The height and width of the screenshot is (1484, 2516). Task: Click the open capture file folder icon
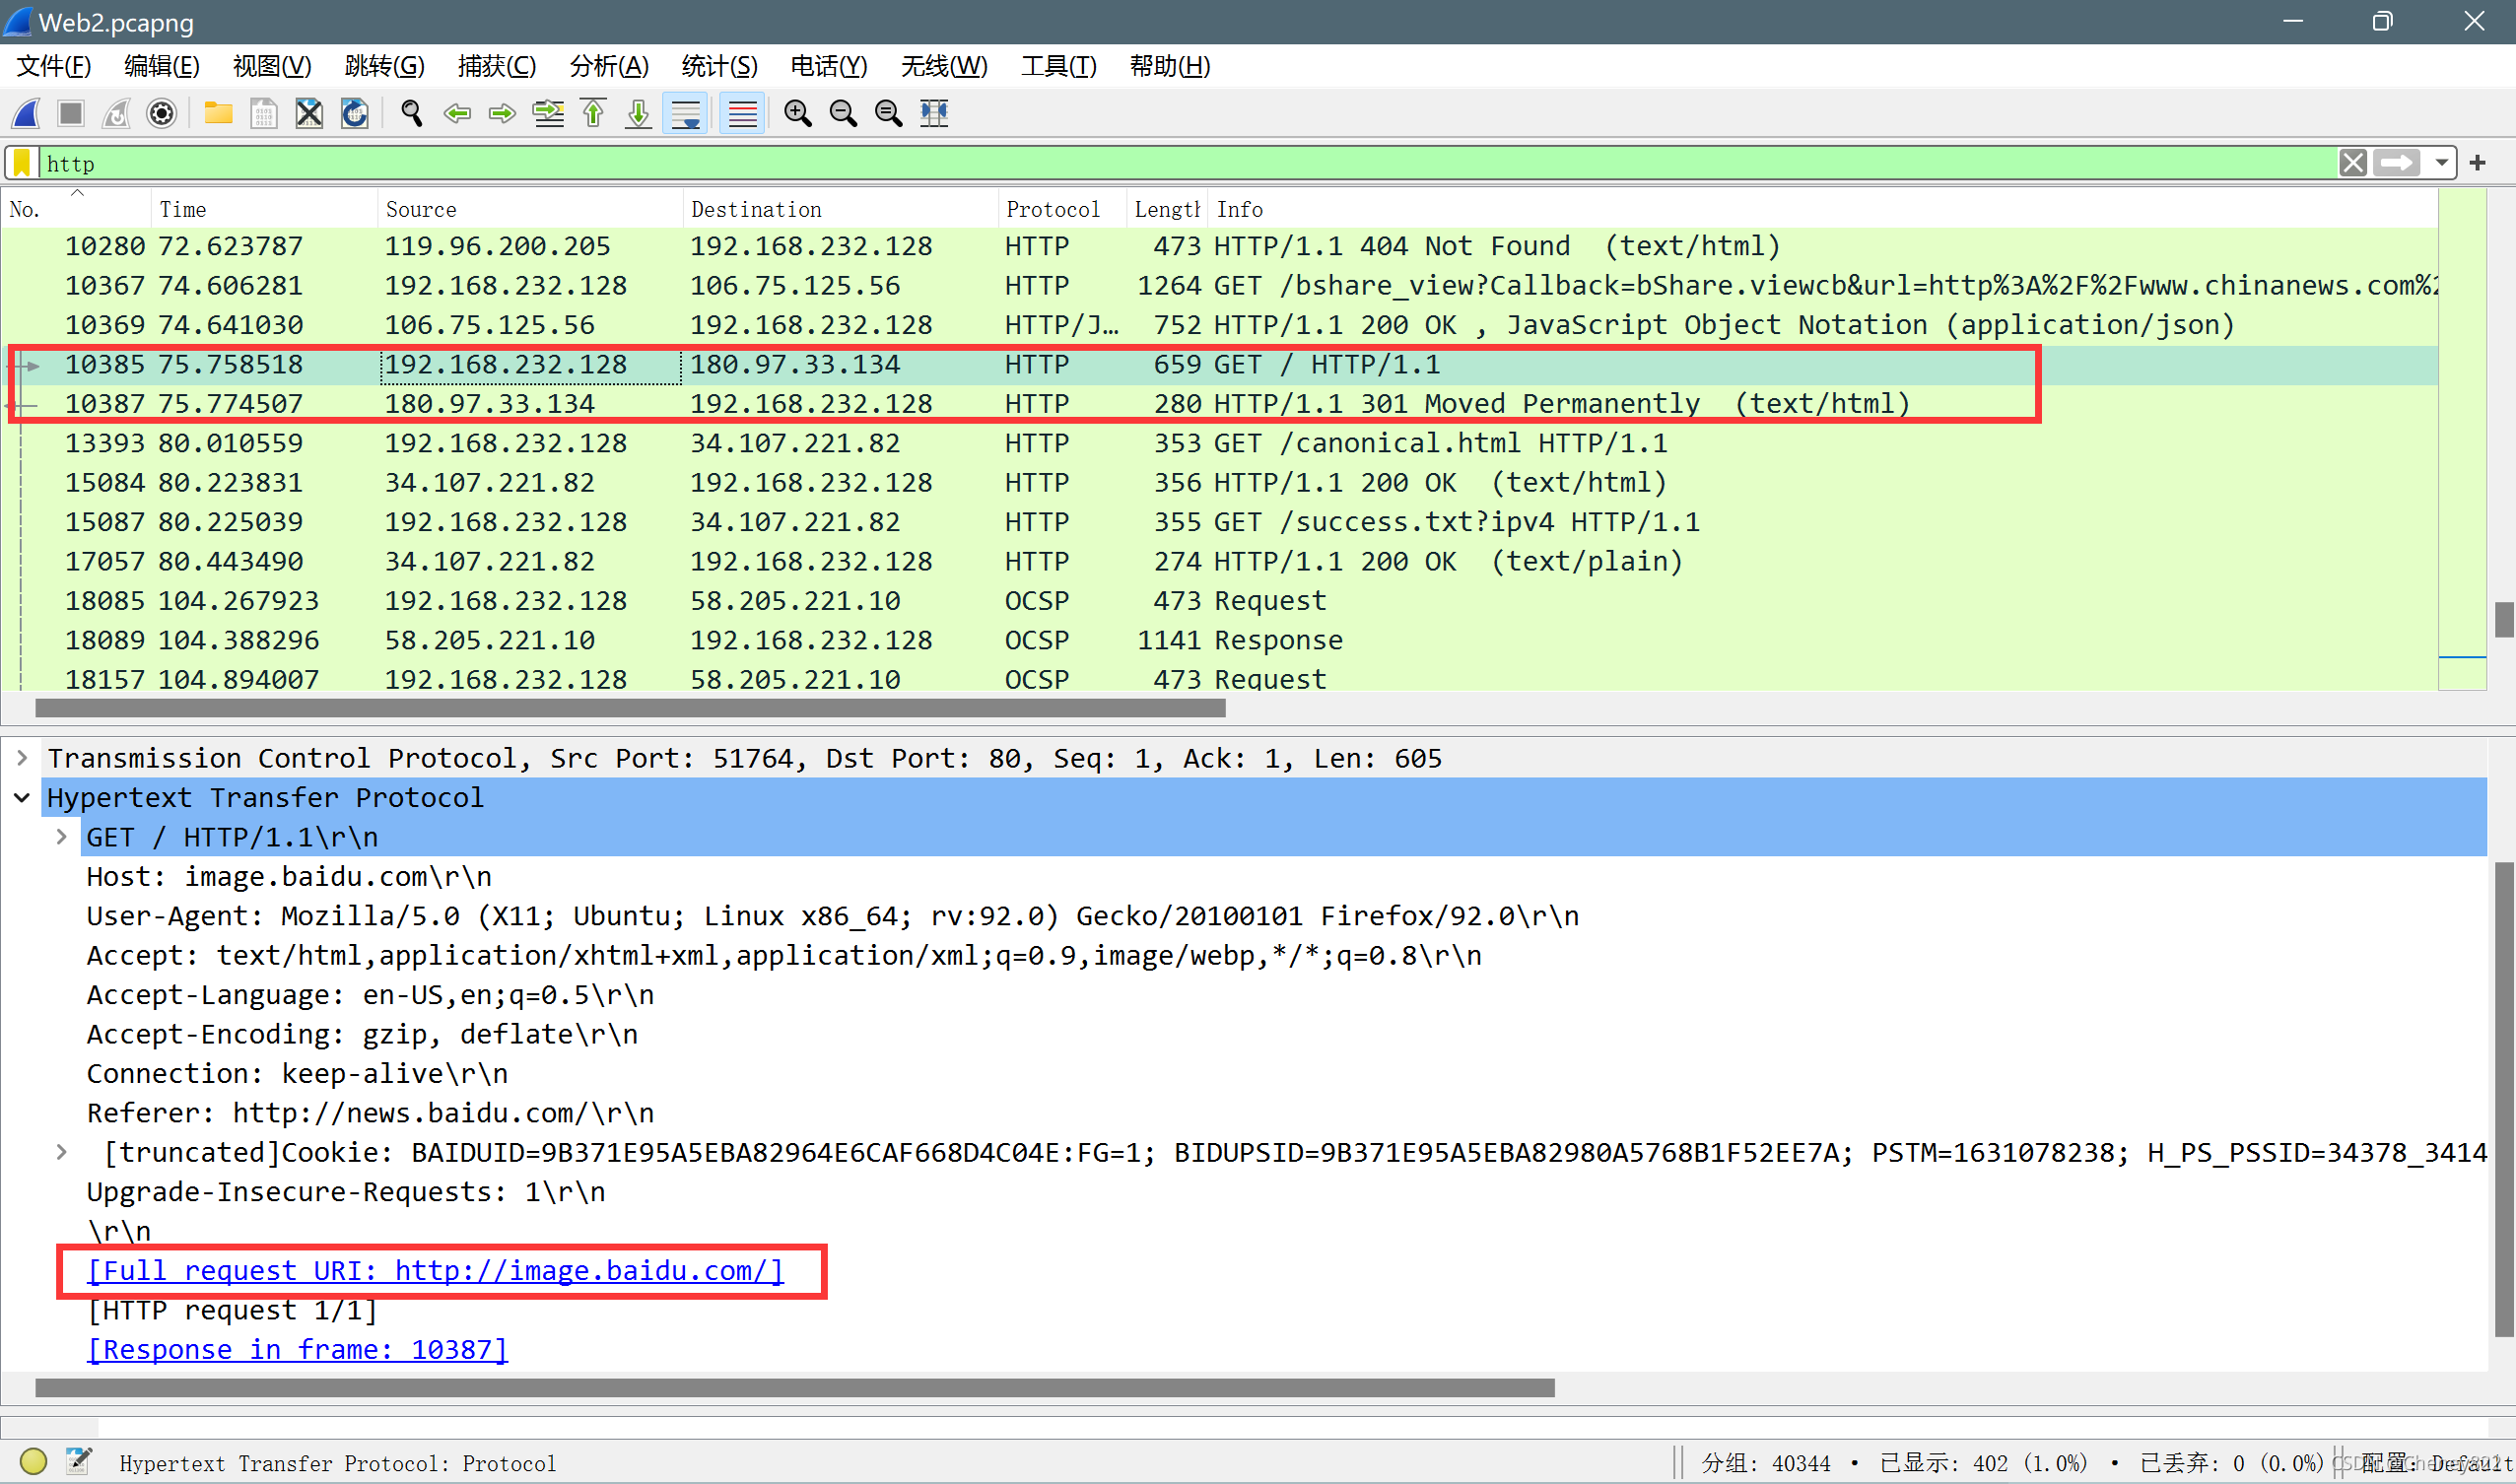[217, 113]
